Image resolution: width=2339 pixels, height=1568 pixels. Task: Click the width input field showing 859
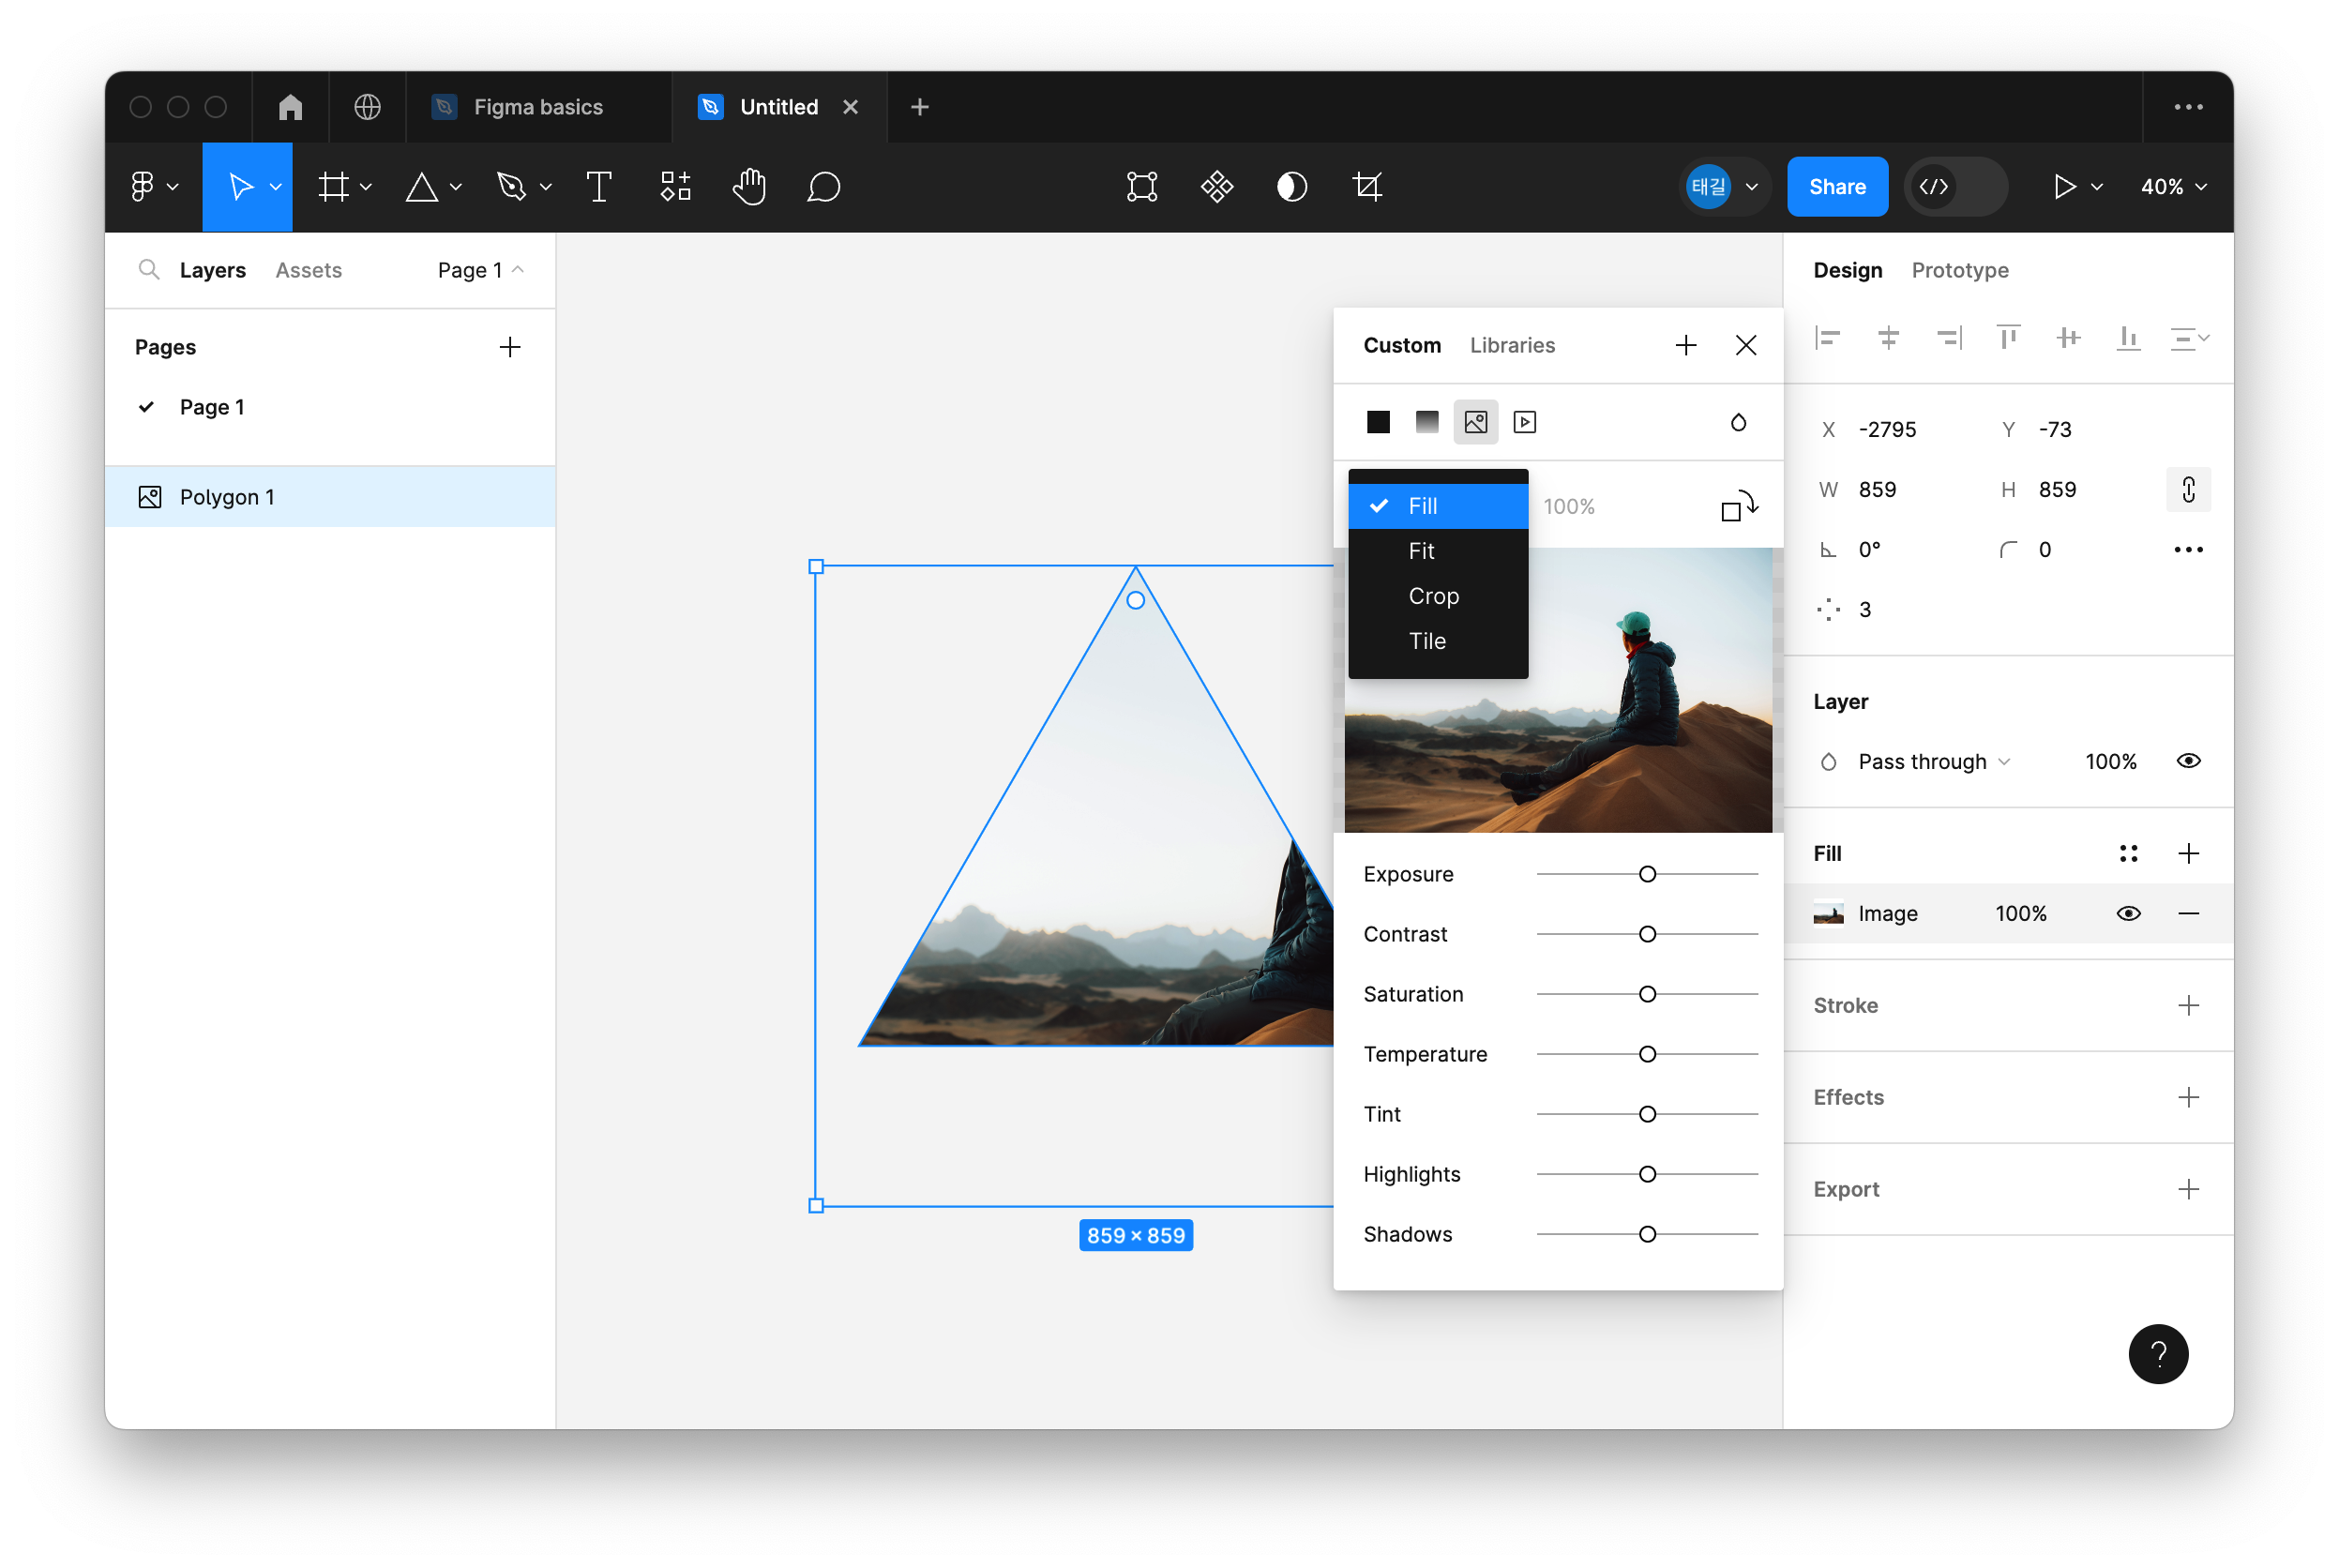point(1877,490)
